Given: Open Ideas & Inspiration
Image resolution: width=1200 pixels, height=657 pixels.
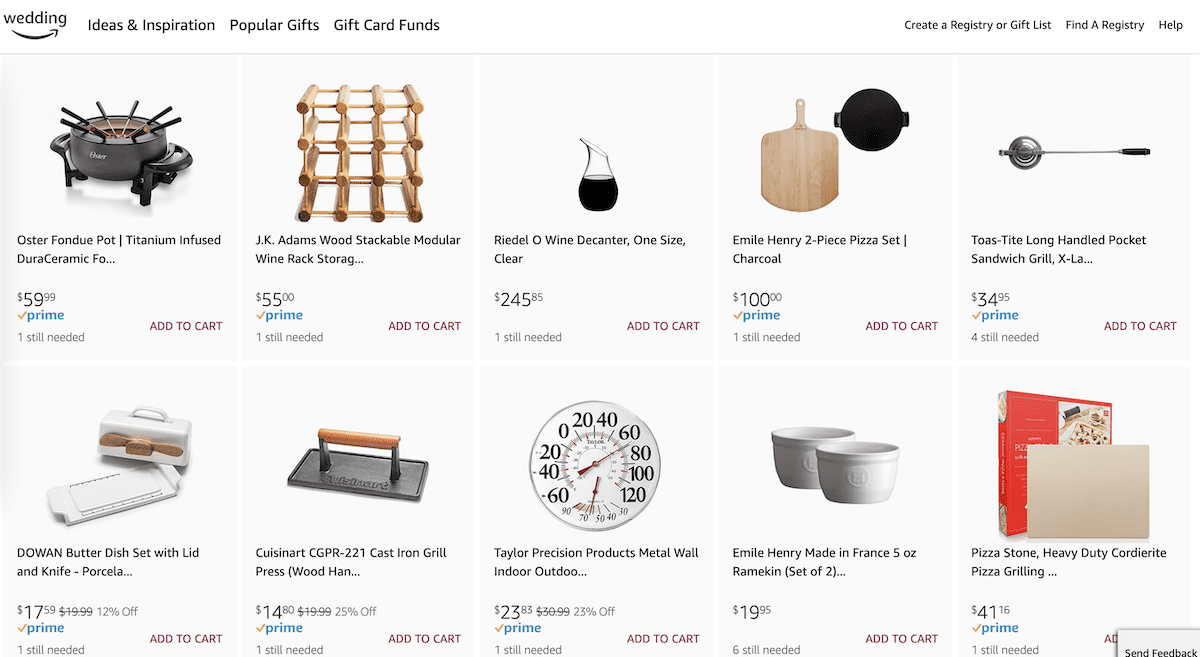Looking at the screenshot, I should pos(151,25).
